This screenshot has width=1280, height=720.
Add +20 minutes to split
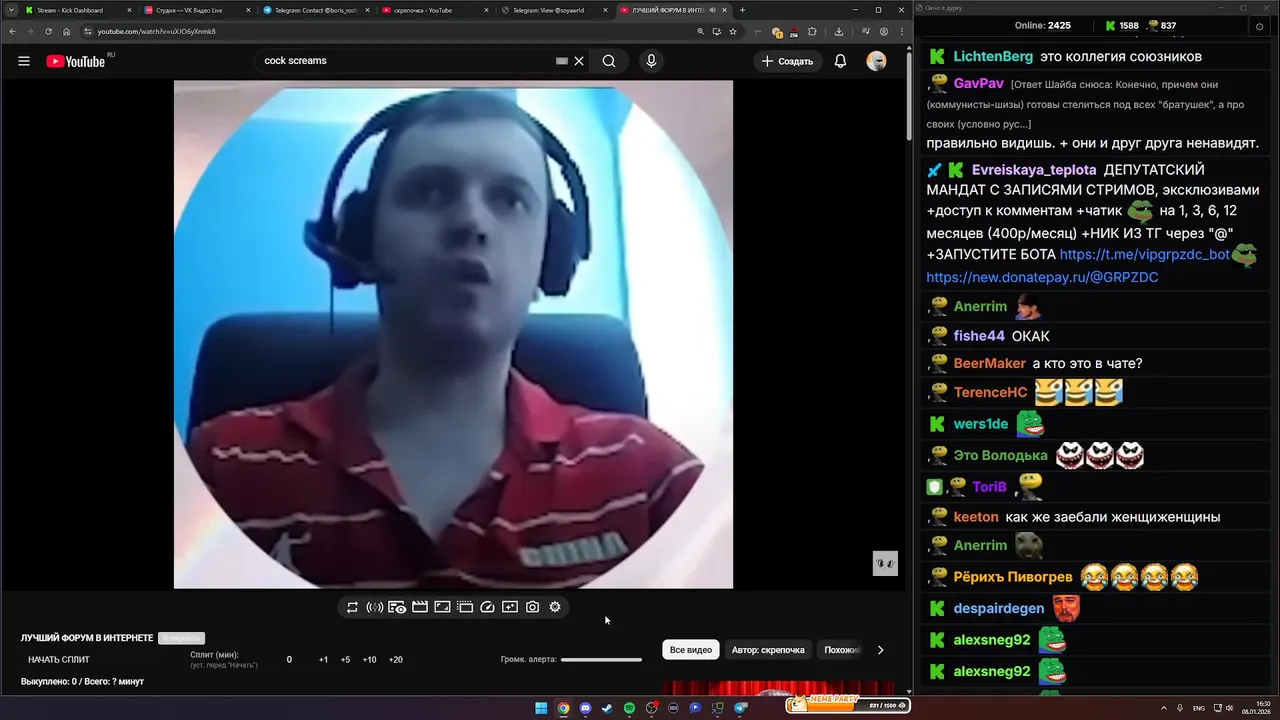tap(396, 660)
